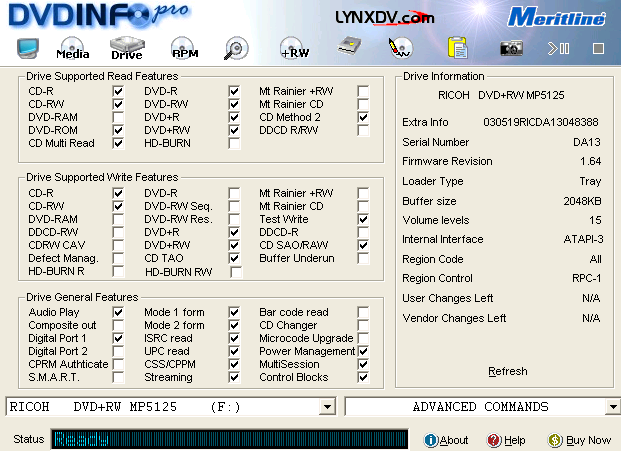The height and width of the screenshot is (451, 621).
Task: Click the Buy Now text link
Action: [589, 440]
